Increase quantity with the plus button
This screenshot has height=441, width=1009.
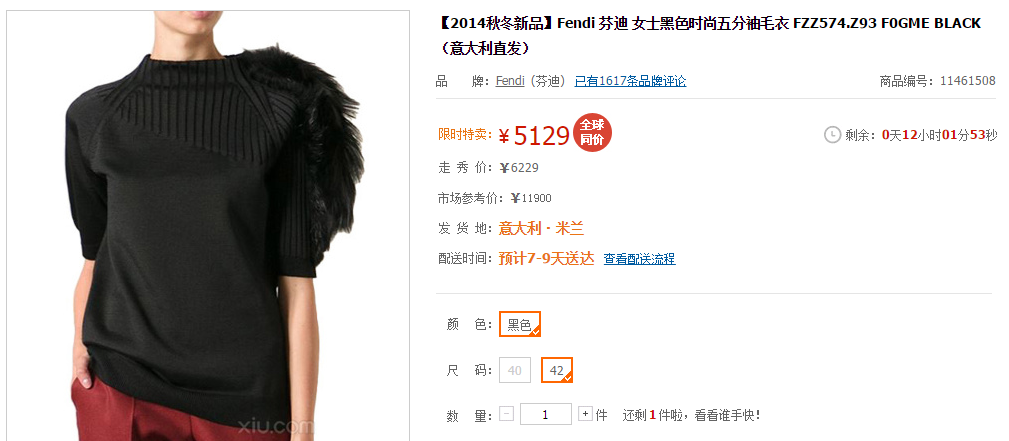(x=585, y=414)
